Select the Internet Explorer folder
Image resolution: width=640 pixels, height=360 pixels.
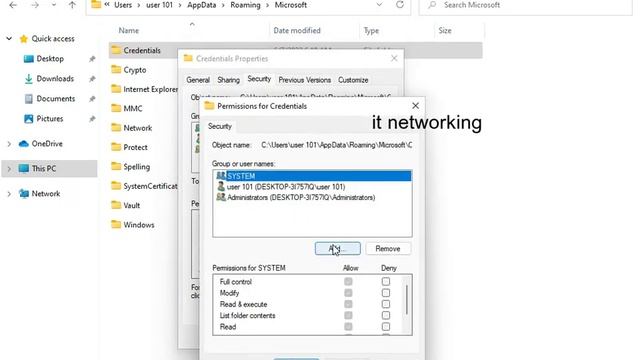pyautogui.click(x=144, y=89)
